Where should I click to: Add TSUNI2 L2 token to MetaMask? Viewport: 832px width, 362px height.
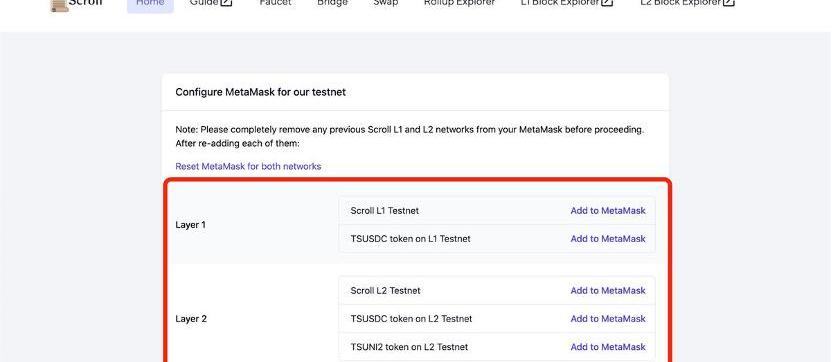(608, 347)
